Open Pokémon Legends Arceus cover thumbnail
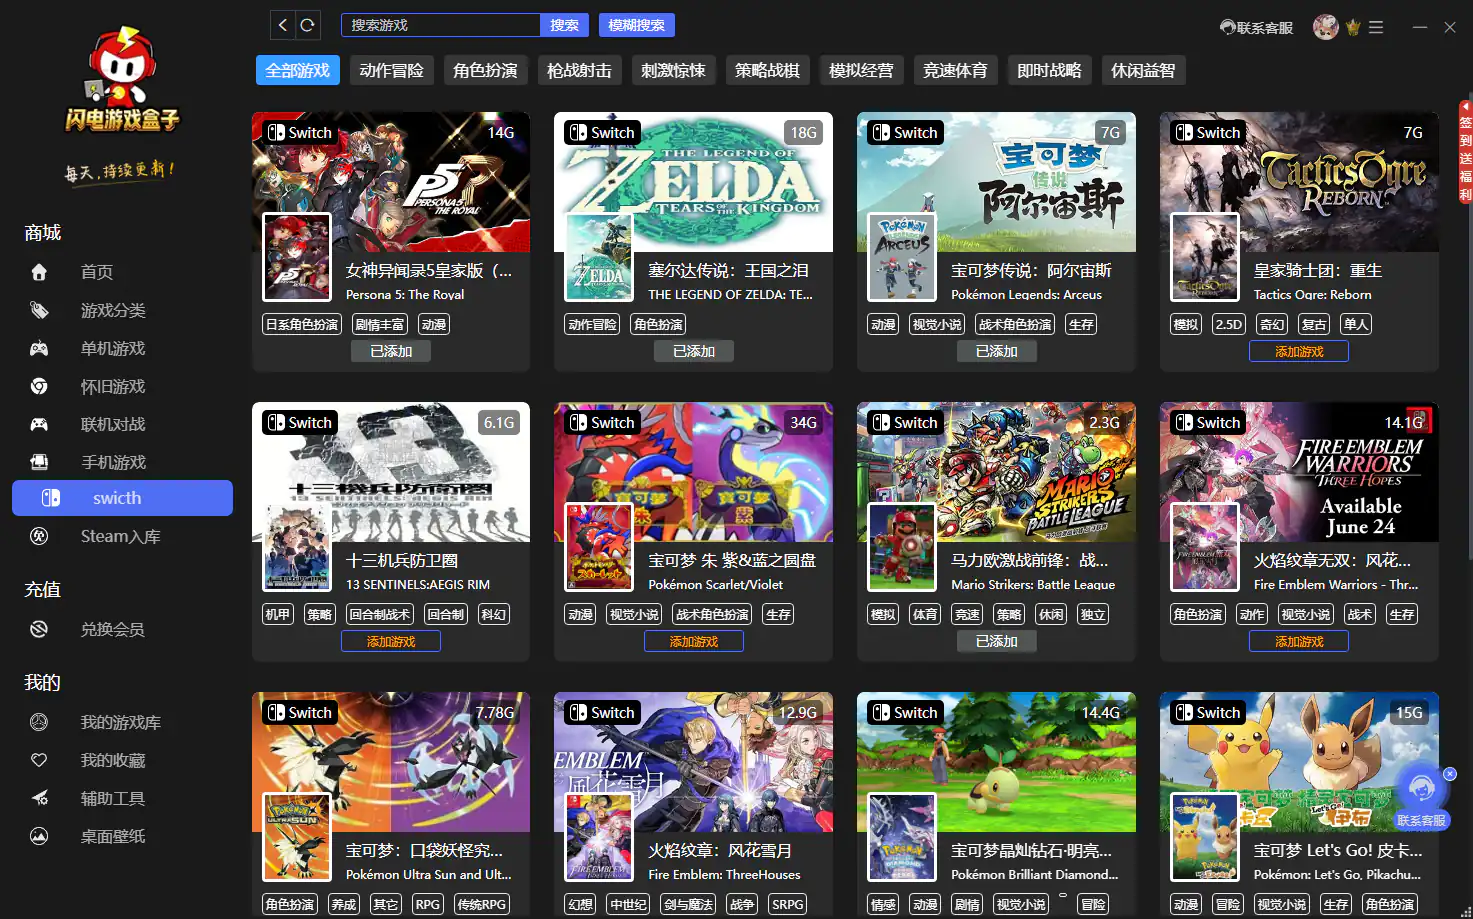The width and height of the screenshot is (1473, 919). coord(902,257)
